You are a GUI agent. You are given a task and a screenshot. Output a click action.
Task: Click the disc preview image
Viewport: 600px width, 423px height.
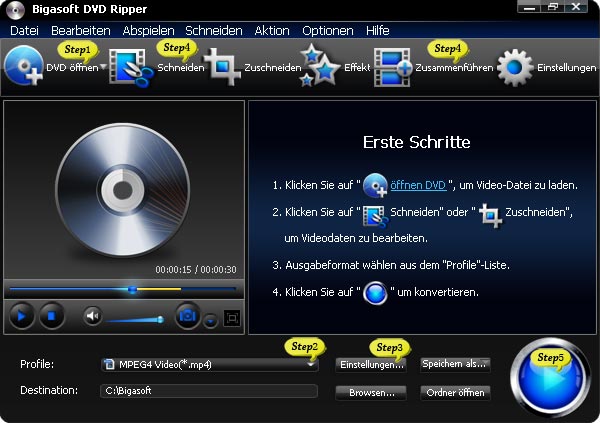point(122,190)
